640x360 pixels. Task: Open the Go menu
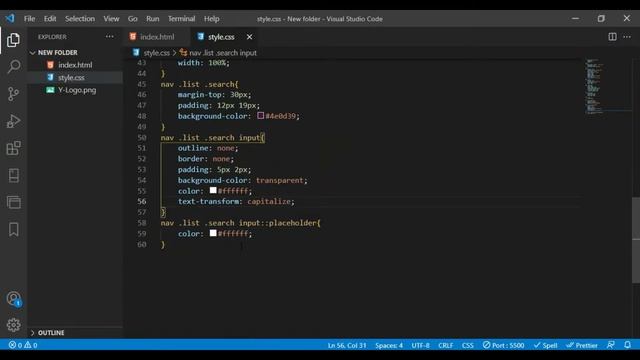(133, 19)
